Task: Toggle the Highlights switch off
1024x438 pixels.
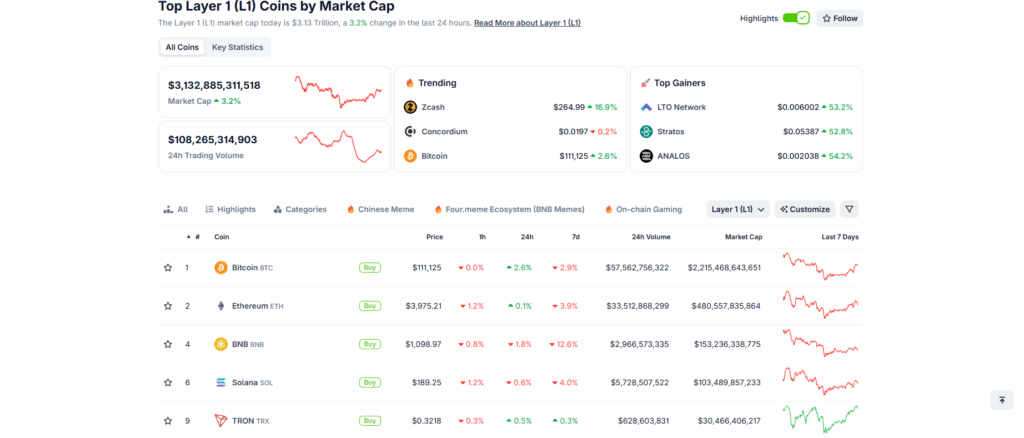Action: coord(796,18)
